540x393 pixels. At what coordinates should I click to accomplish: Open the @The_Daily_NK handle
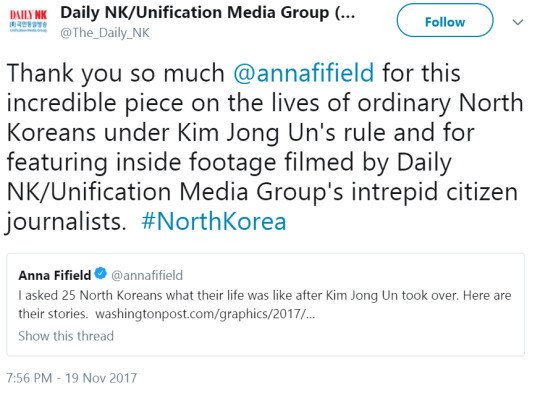pyautogui.click(x=105, y=33)
